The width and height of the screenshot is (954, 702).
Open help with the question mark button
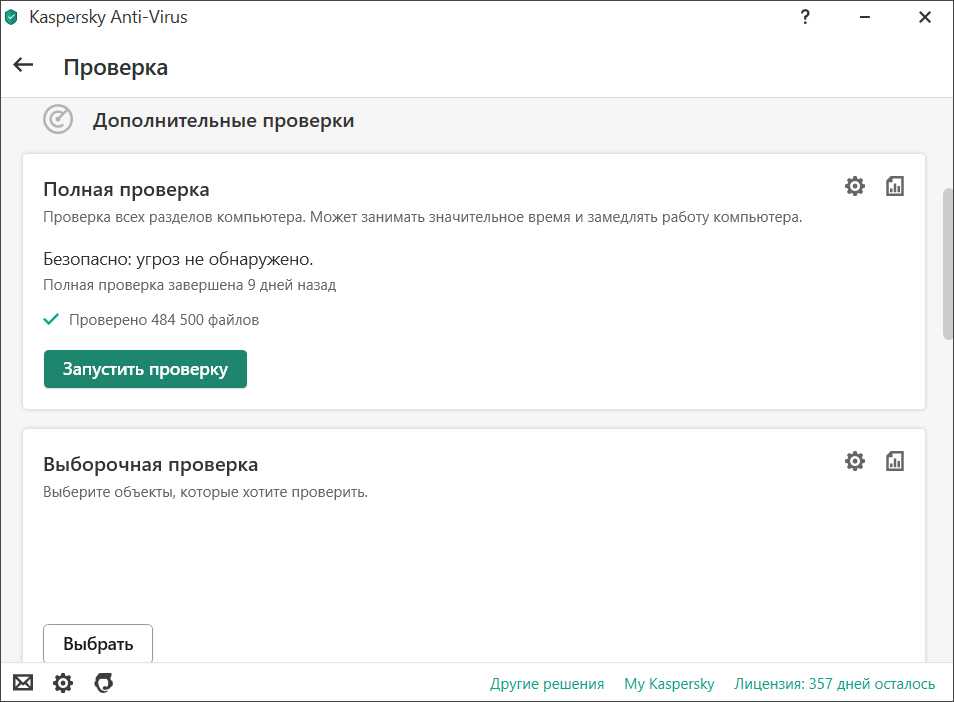pos(805,17)
